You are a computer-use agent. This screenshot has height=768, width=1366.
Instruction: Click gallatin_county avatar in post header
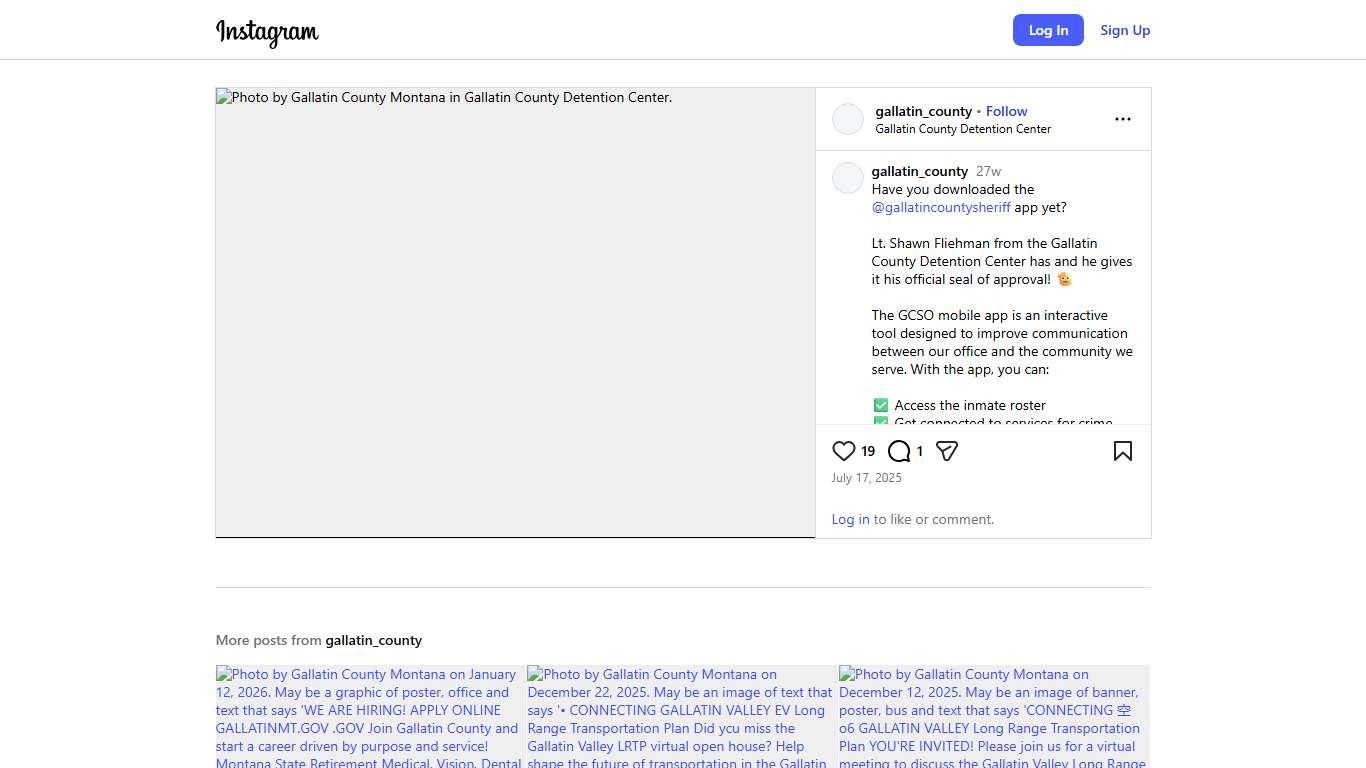coord(848,119)
